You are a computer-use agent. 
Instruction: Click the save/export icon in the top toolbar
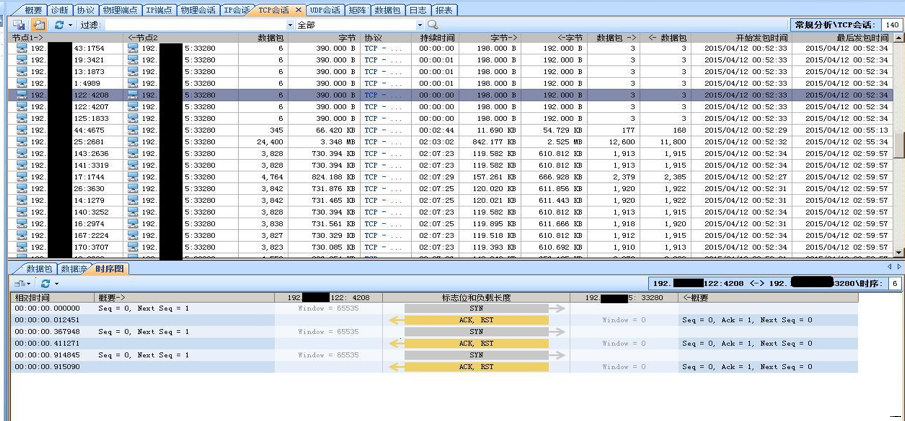[19, 25]
